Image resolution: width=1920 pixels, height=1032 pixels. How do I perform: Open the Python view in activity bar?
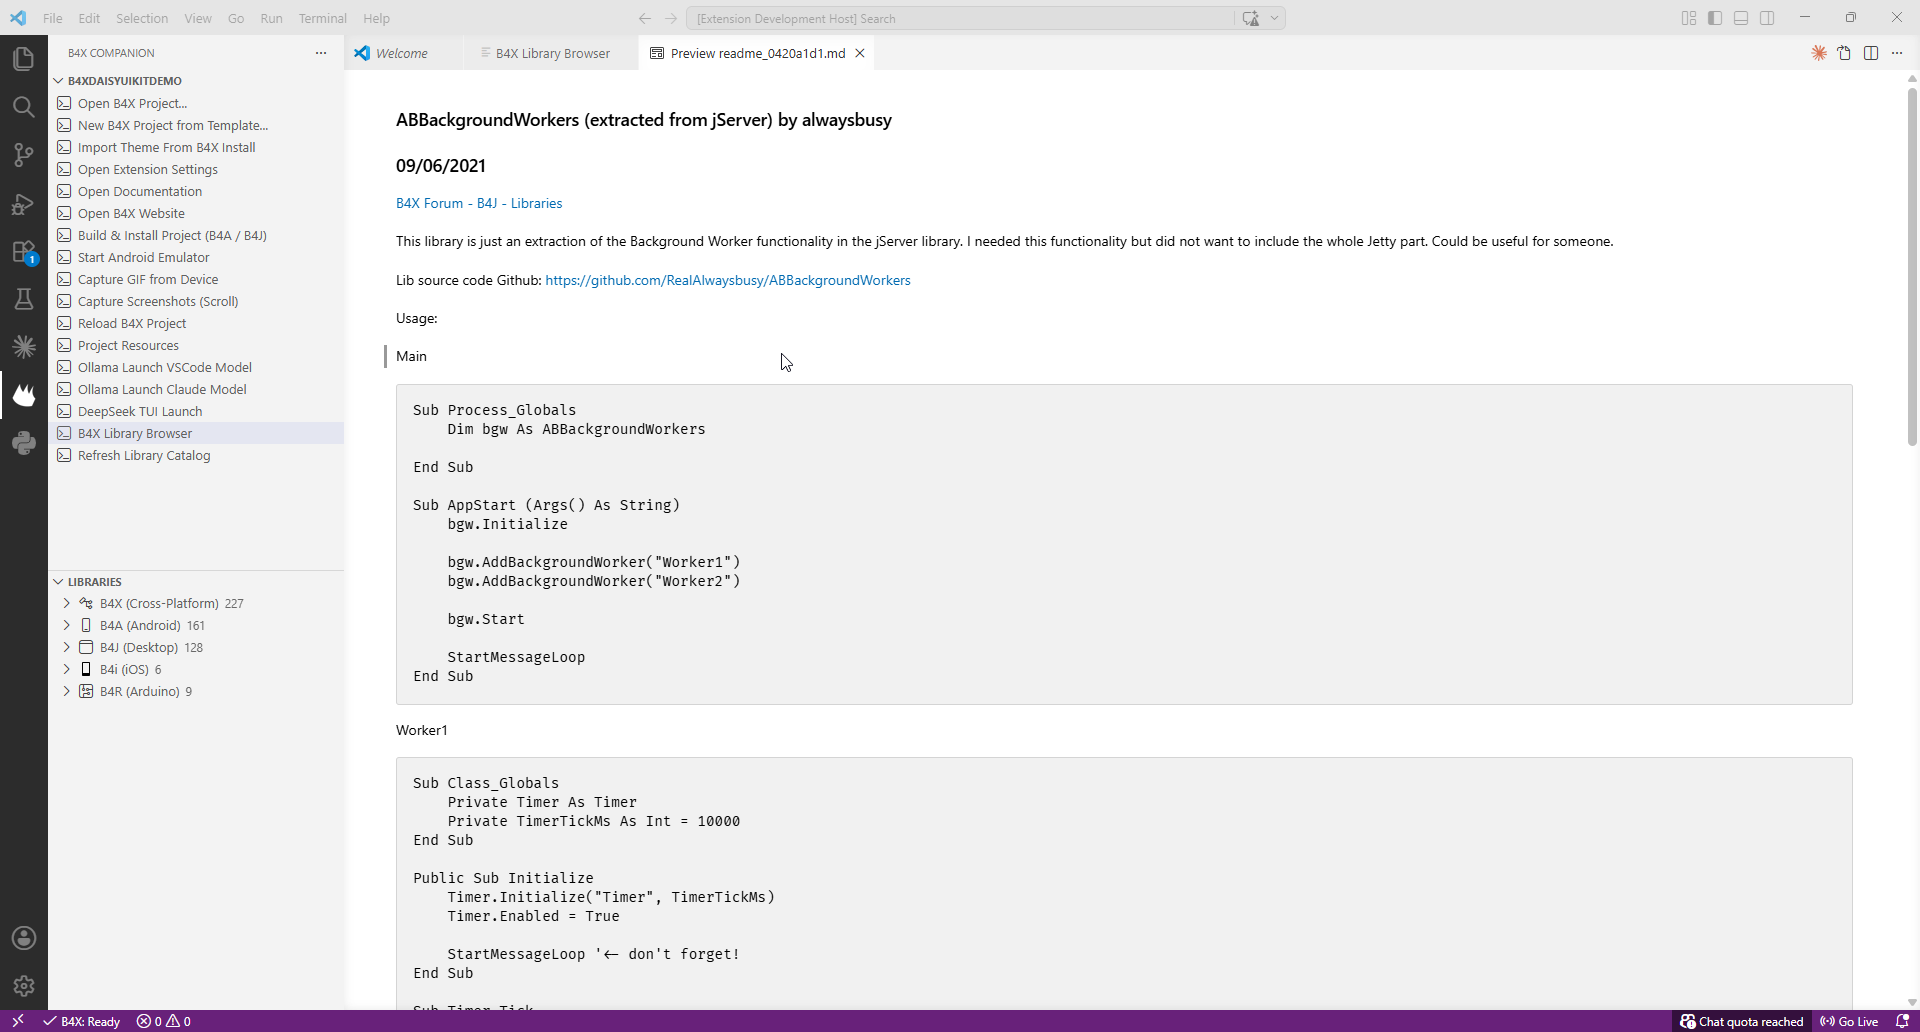(24, 443)
